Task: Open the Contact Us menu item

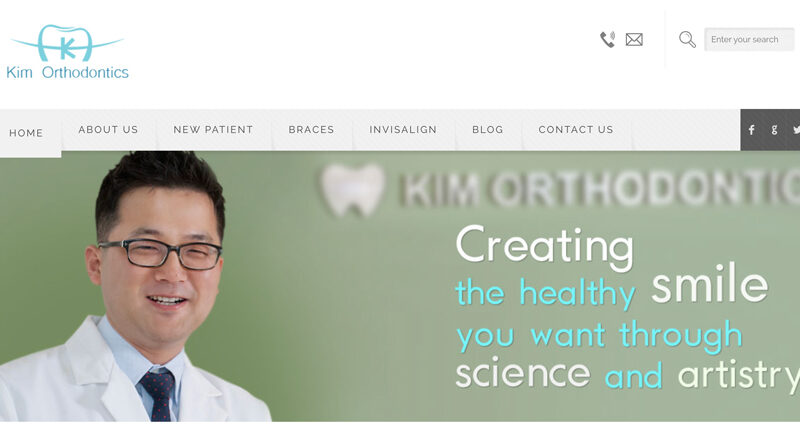Action: click(576, 130)
